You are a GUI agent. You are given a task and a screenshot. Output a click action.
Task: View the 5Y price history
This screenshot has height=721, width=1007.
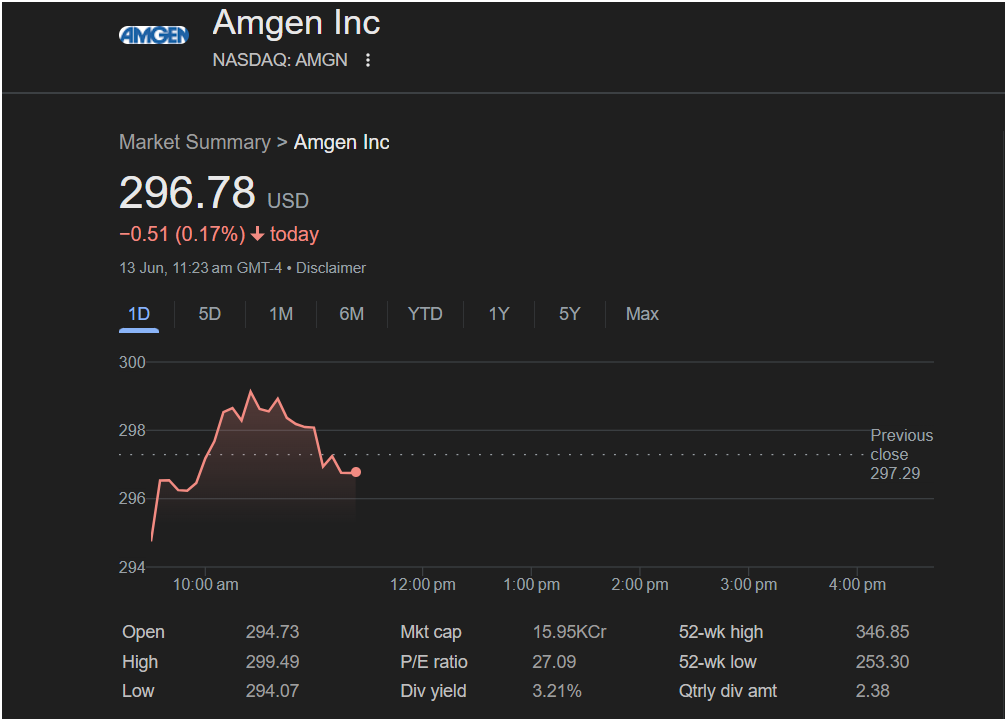pyautogui.click(x=569, y=314)
